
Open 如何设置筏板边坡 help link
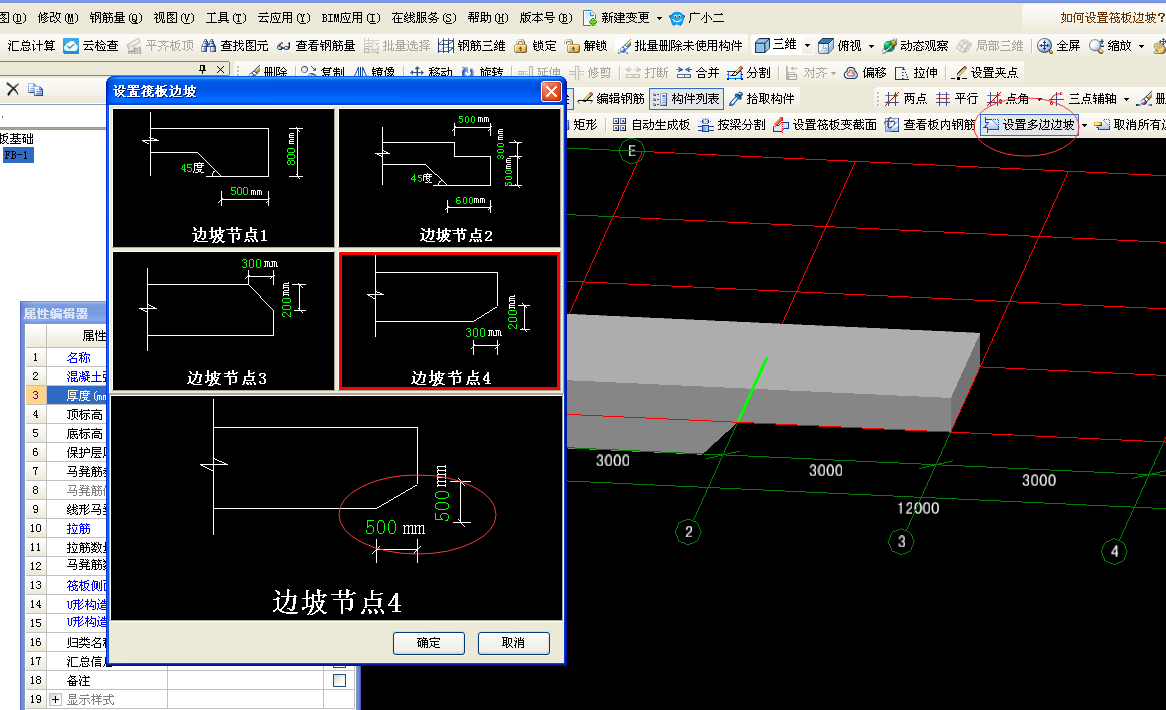1112,18
